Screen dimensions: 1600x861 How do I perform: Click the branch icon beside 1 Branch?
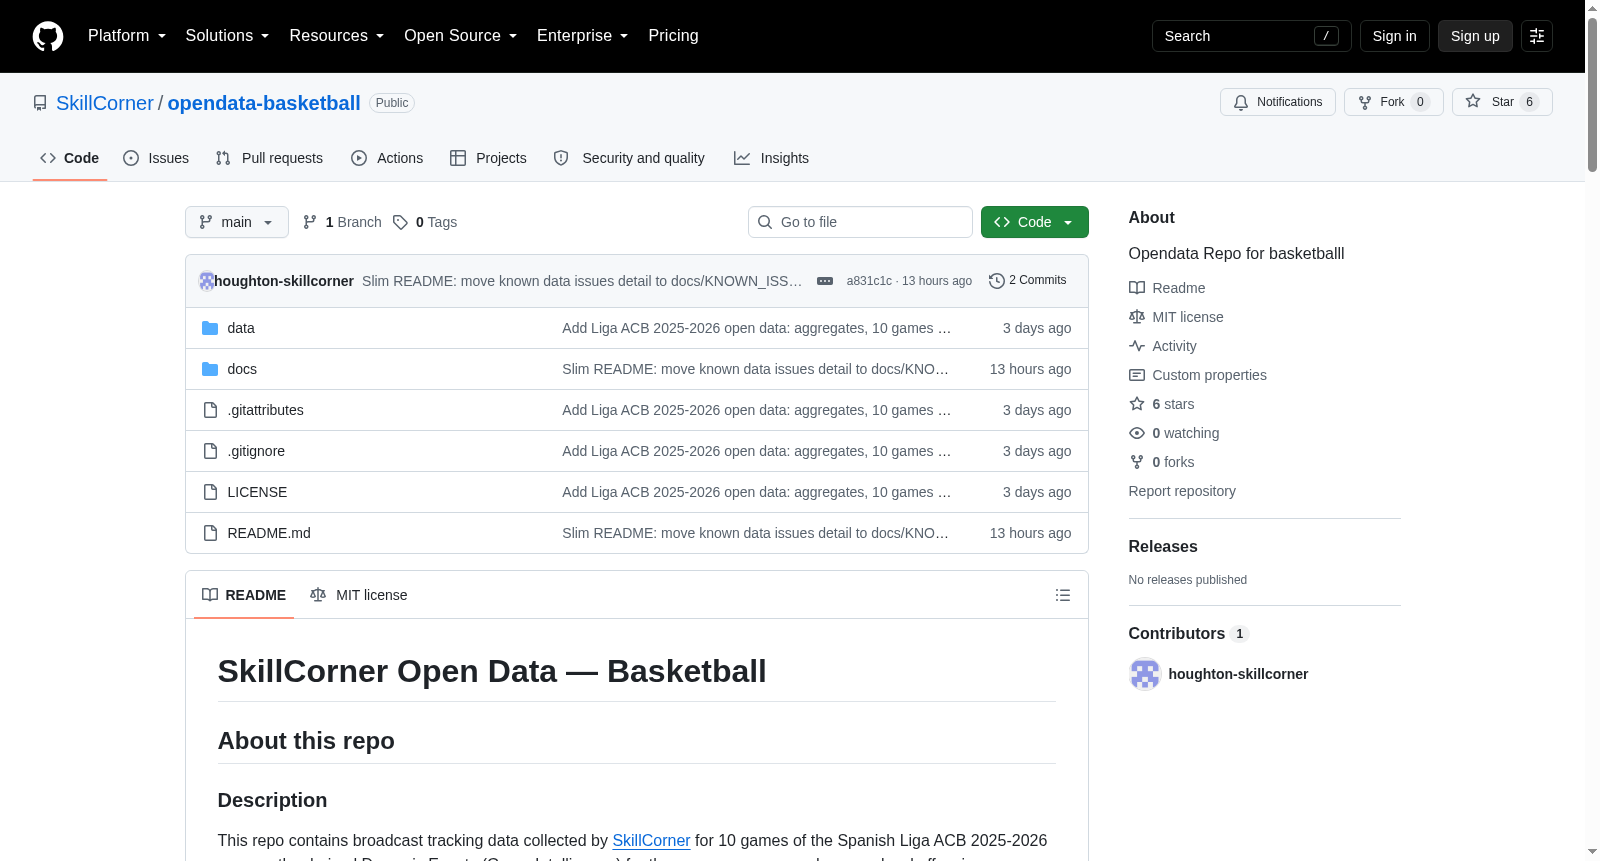pyautogui.click(x=310, y=222)
